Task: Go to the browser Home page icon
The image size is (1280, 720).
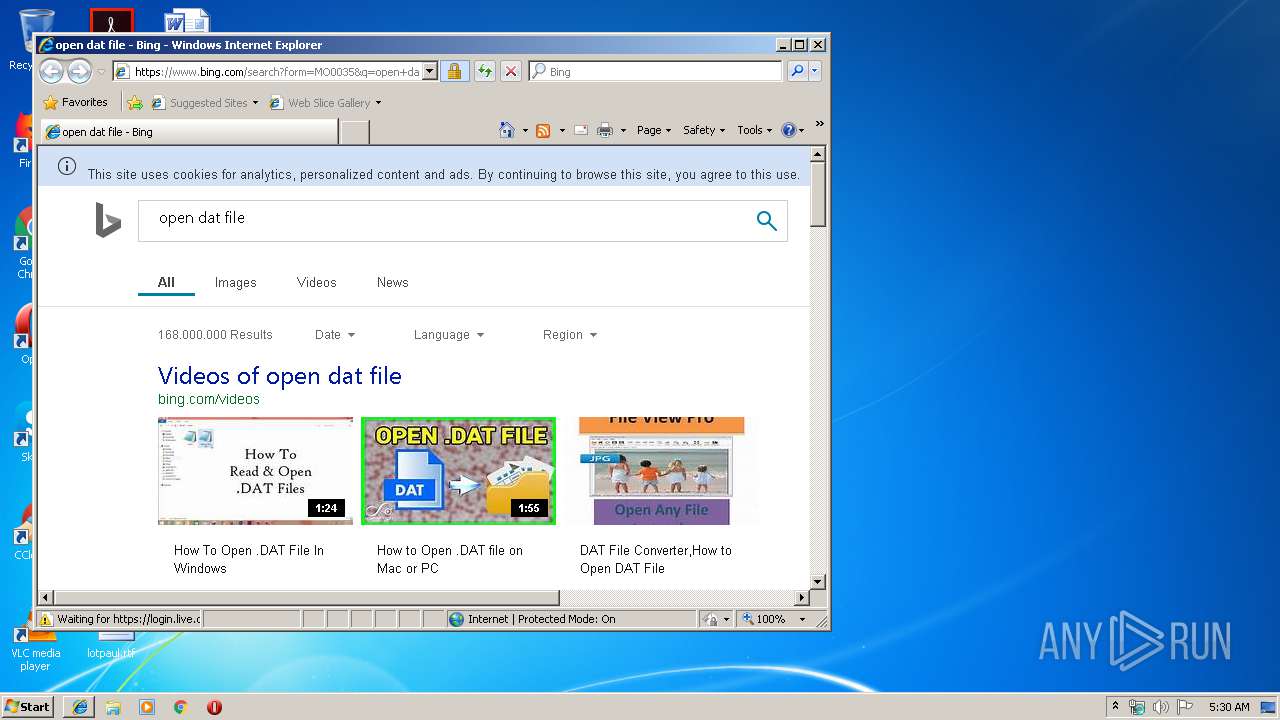Action: [507, 130]
